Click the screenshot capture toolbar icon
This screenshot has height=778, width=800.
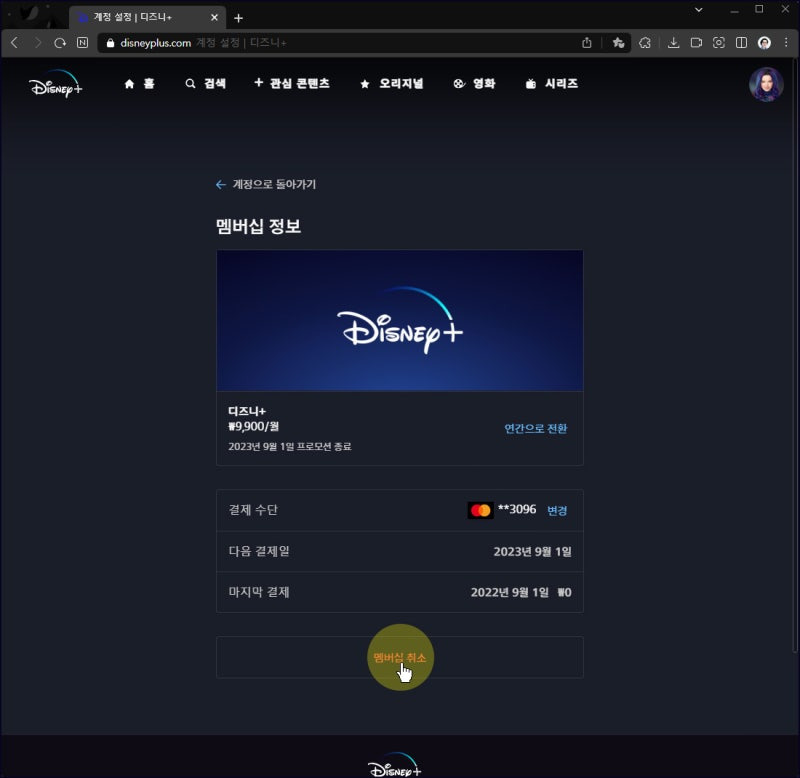coord(718,43)
